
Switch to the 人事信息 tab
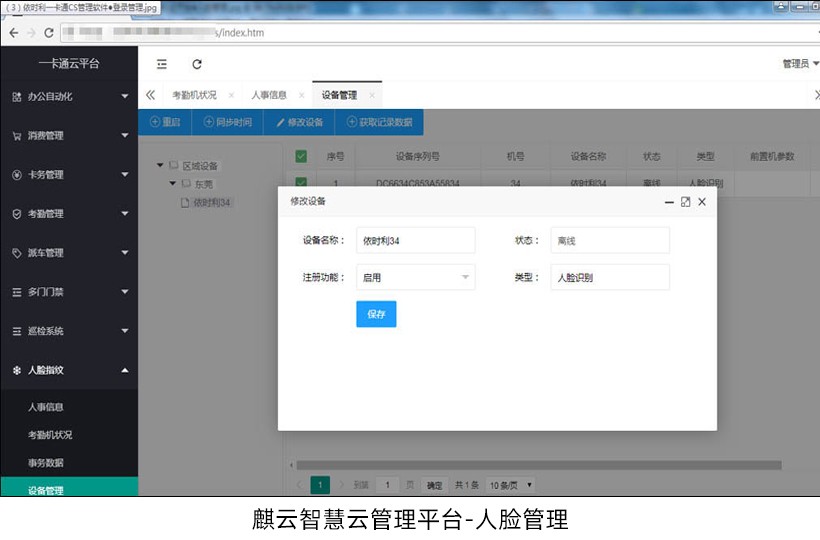[x=268, y=95]
